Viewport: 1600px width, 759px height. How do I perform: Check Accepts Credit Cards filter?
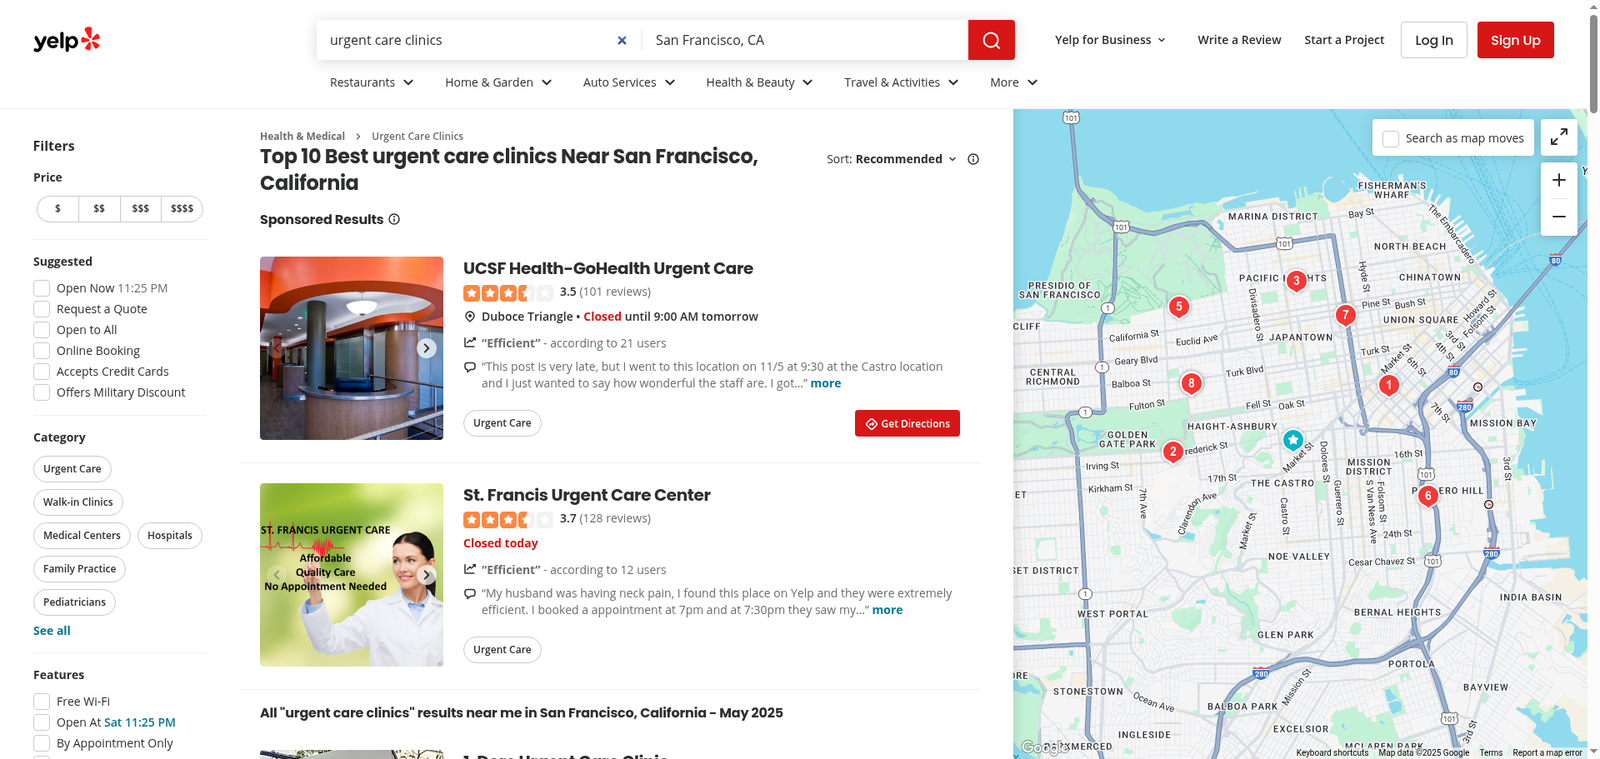coord(42,372)
